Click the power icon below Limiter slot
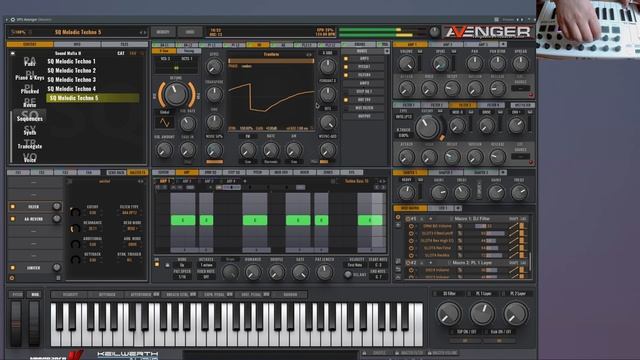The width and height of the screenshot is (640, 360). (x=12, y=278)
